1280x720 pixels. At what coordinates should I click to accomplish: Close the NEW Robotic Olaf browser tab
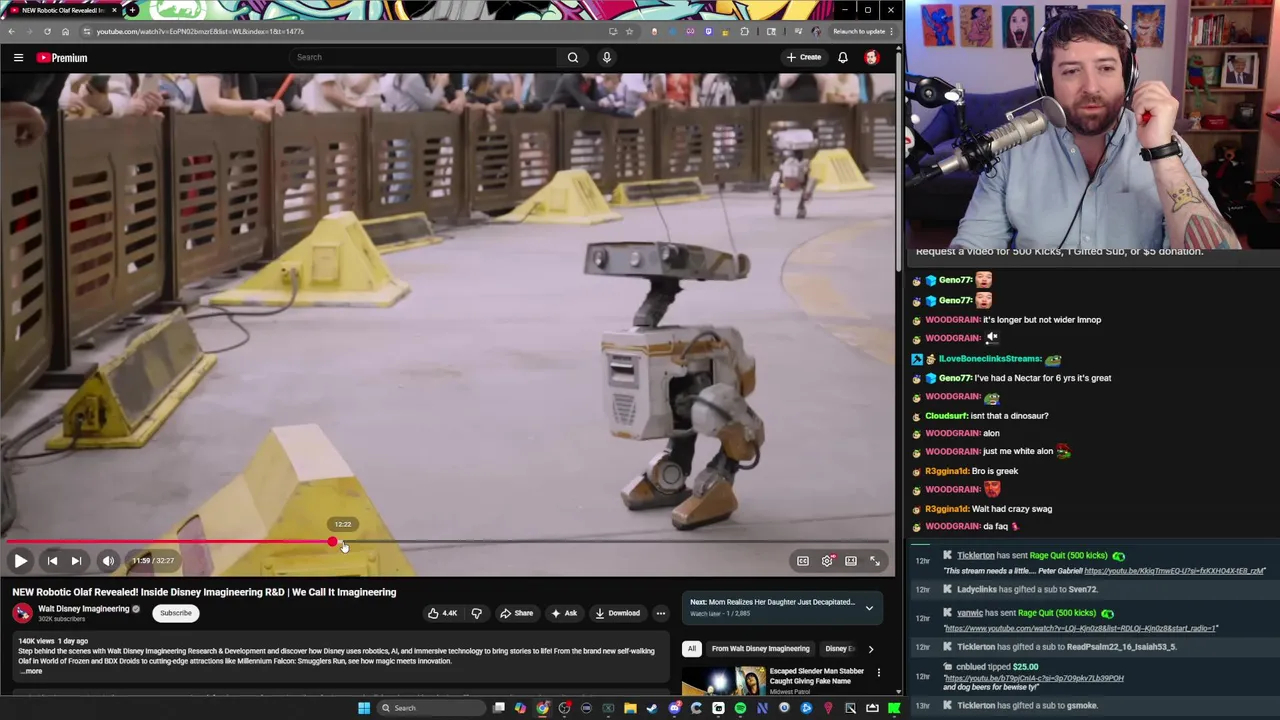[x=114, y=10]
